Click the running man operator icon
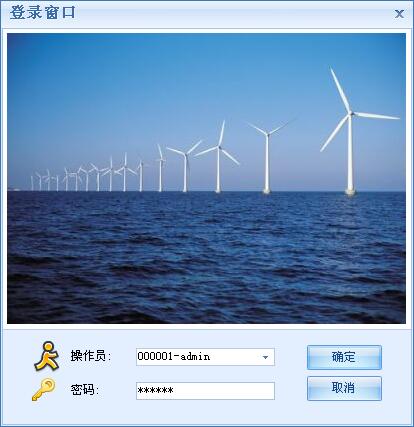 (47, 356)
